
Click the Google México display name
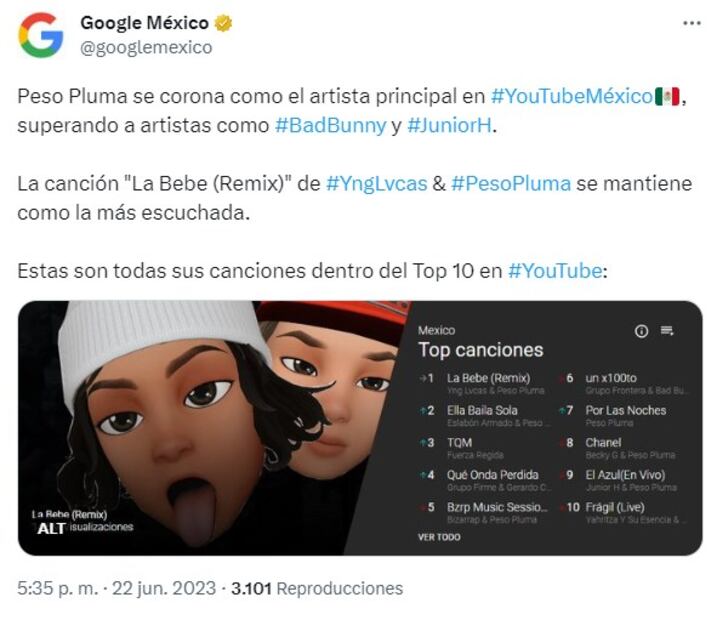(144, 23)
